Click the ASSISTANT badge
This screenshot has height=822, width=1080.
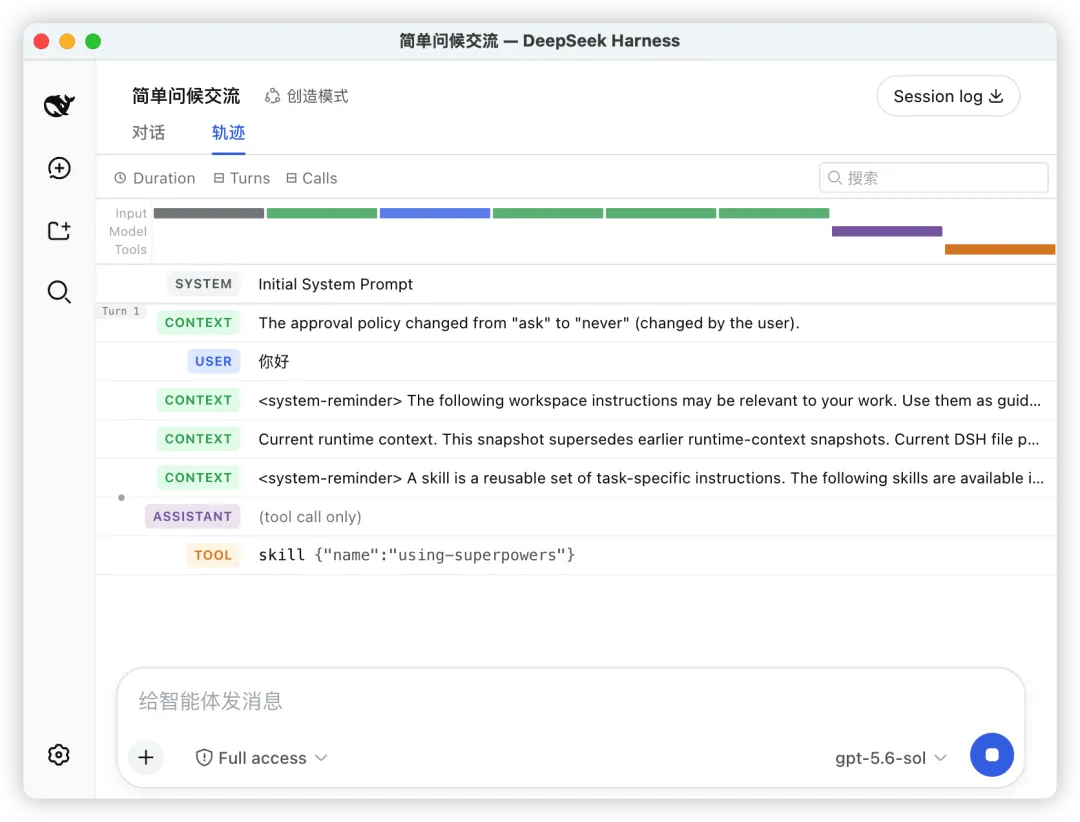coord(192,516)
